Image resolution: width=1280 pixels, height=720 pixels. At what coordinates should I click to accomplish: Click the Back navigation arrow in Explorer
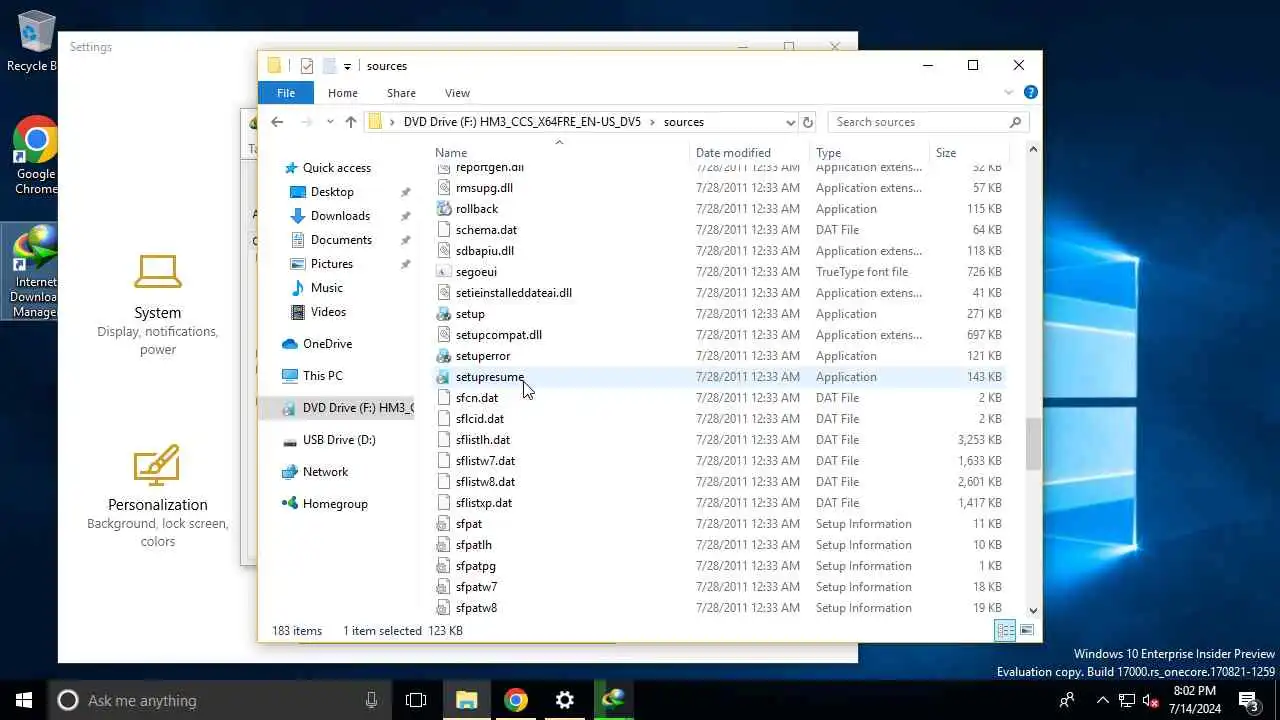click(x=277, y=122)
